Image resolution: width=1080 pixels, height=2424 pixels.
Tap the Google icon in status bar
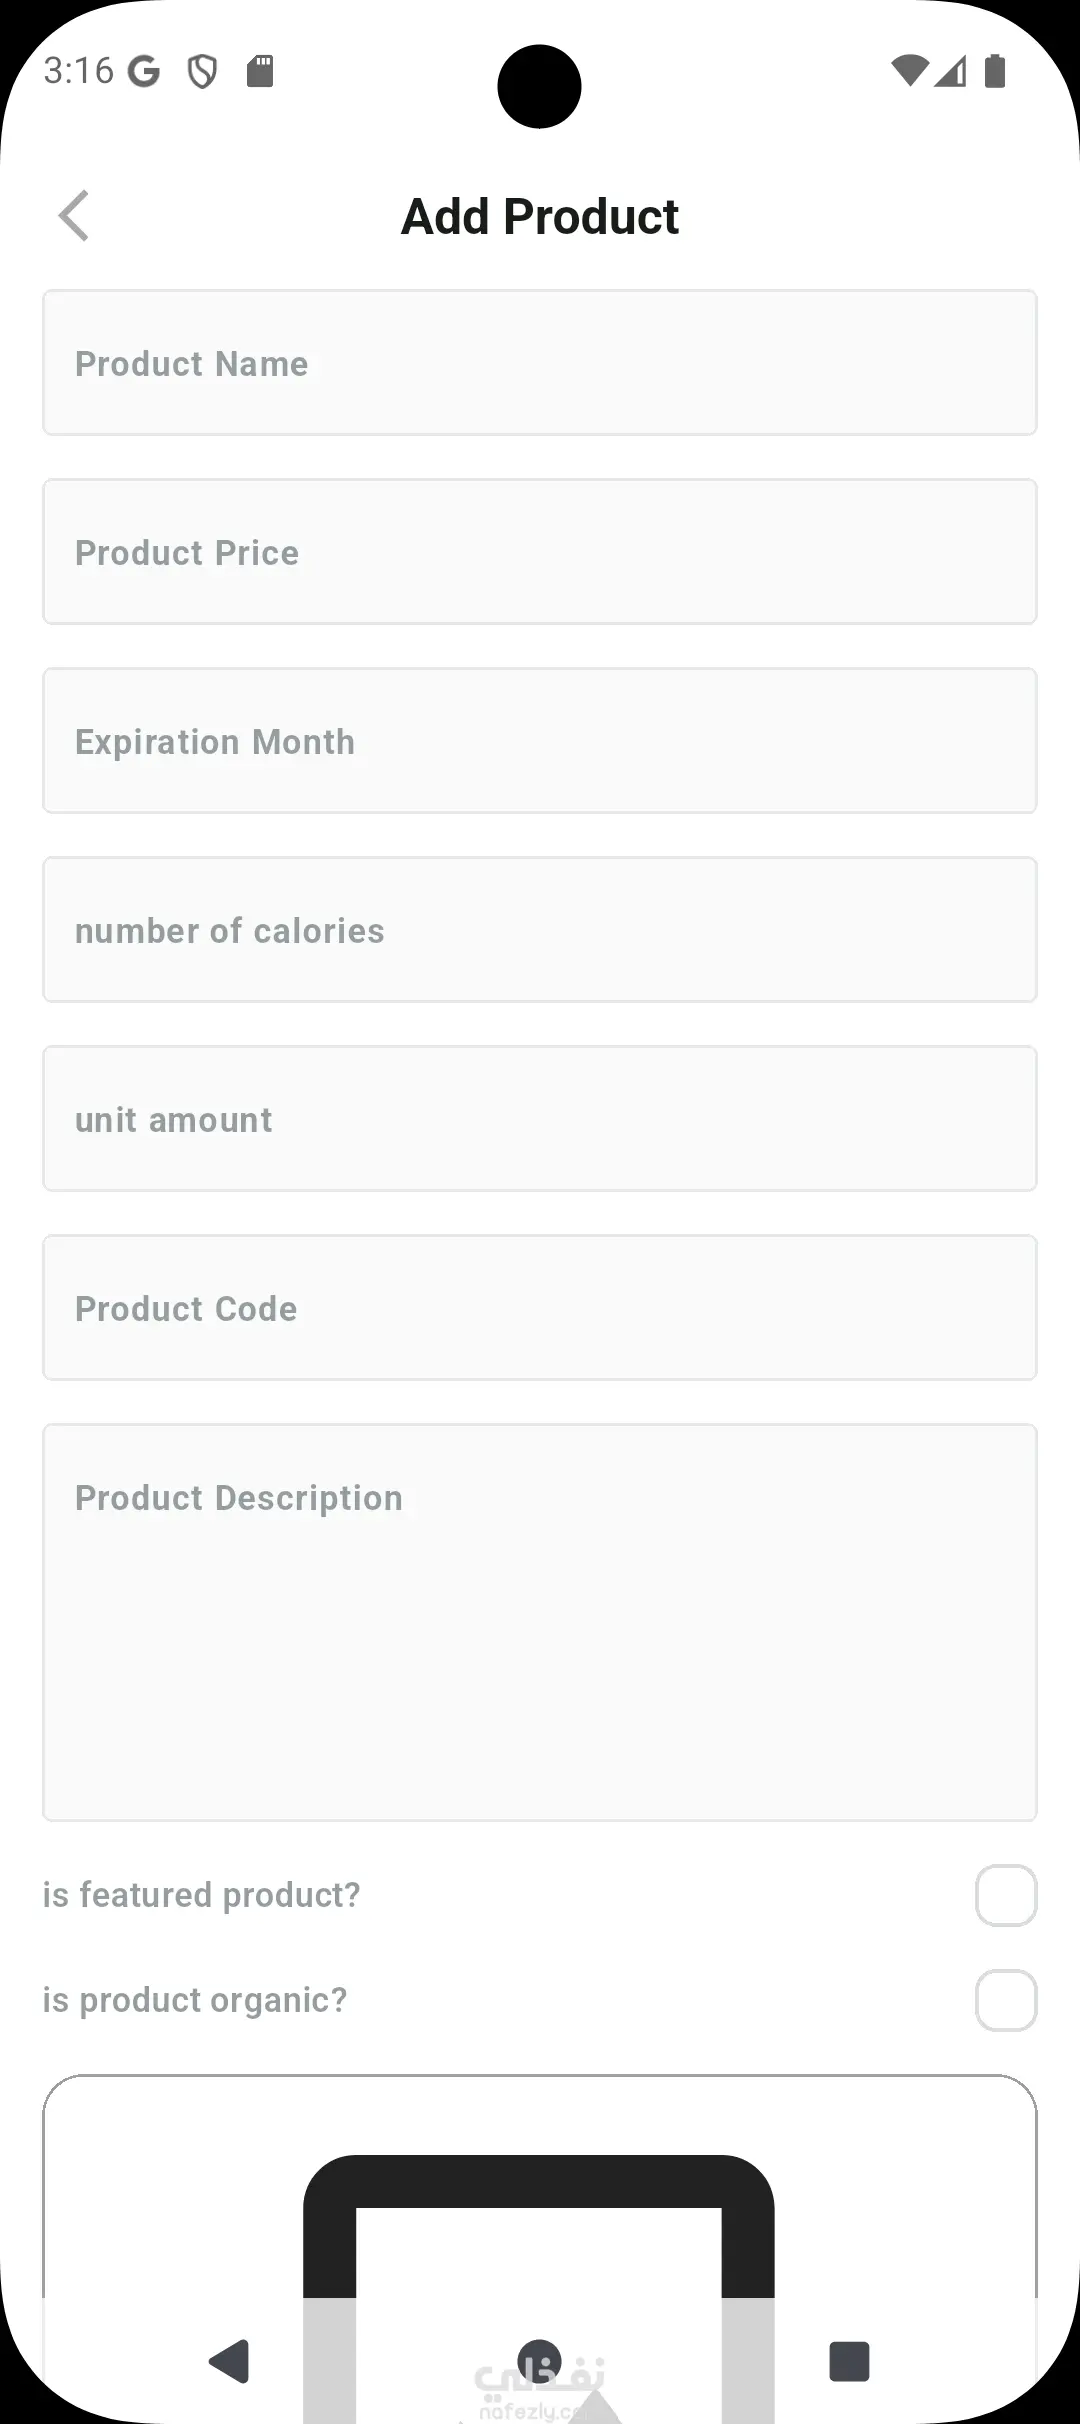[x=144, y=72]
